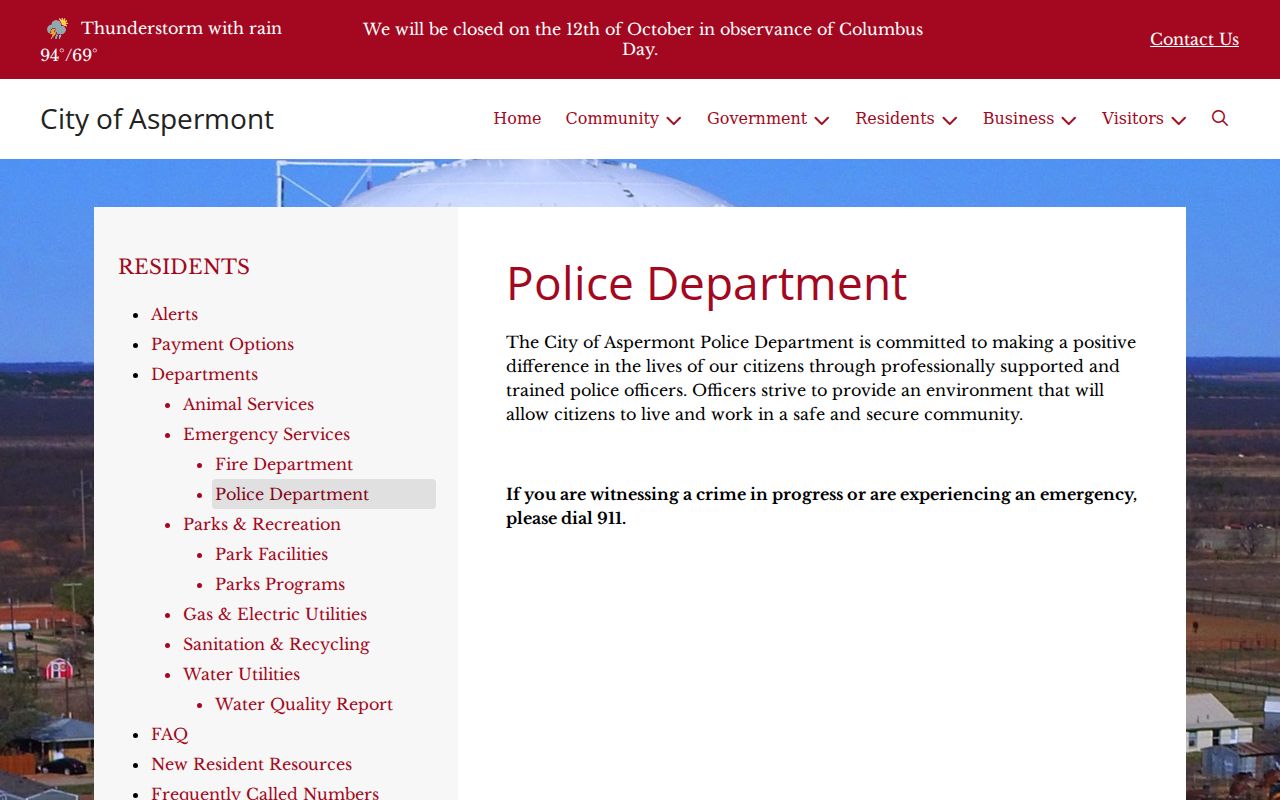Click the RESIDENTS sidebar heading
This screenshot has width=1280, height=800.
coord(184,266)
